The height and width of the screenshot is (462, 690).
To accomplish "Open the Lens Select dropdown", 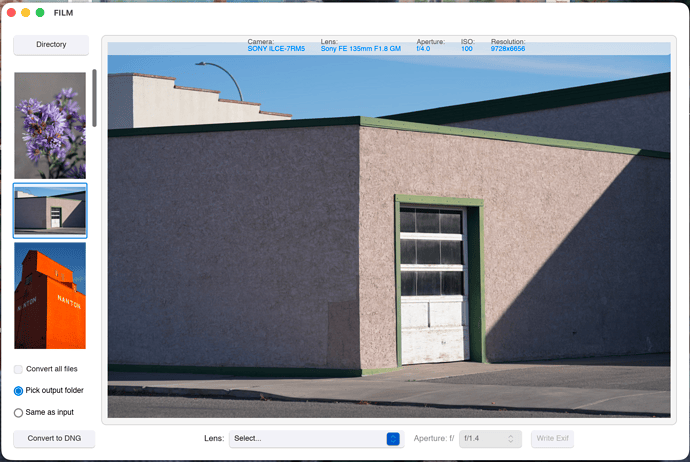I will 315,439.
